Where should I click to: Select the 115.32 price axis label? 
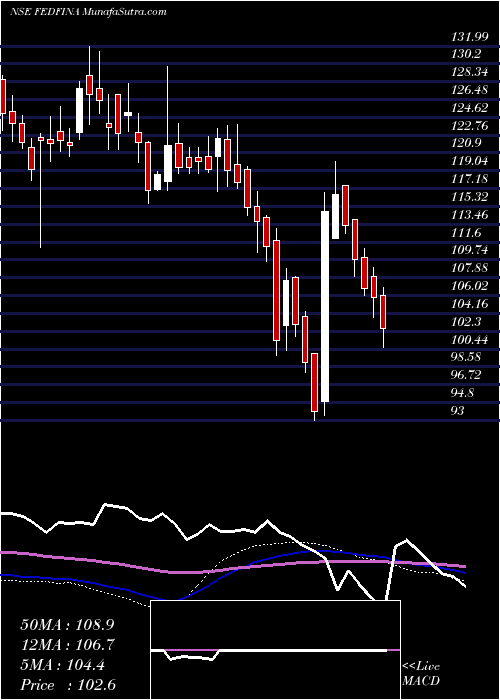471,197
